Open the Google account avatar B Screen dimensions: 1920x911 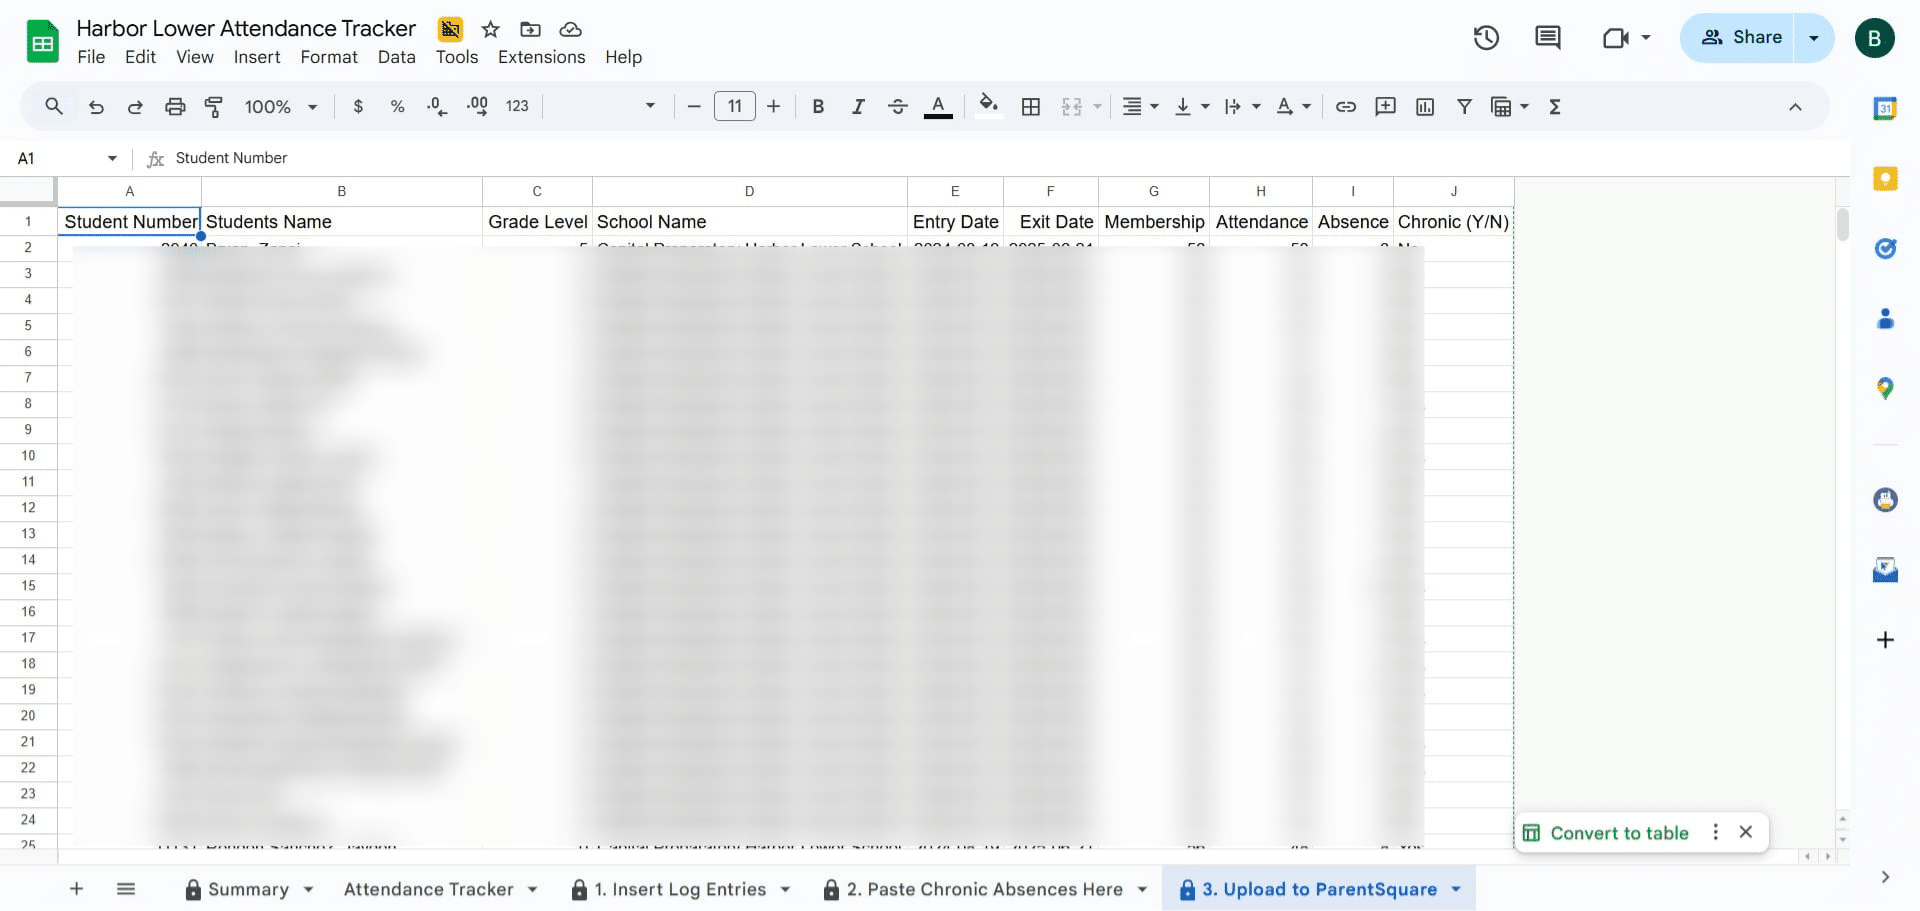(1874, 38)
